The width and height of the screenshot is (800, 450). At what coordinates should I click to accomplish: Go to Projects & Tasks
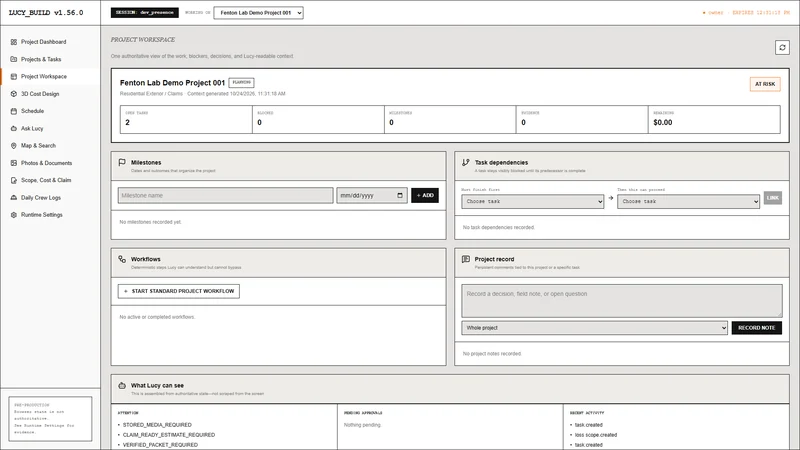(41, 59)
